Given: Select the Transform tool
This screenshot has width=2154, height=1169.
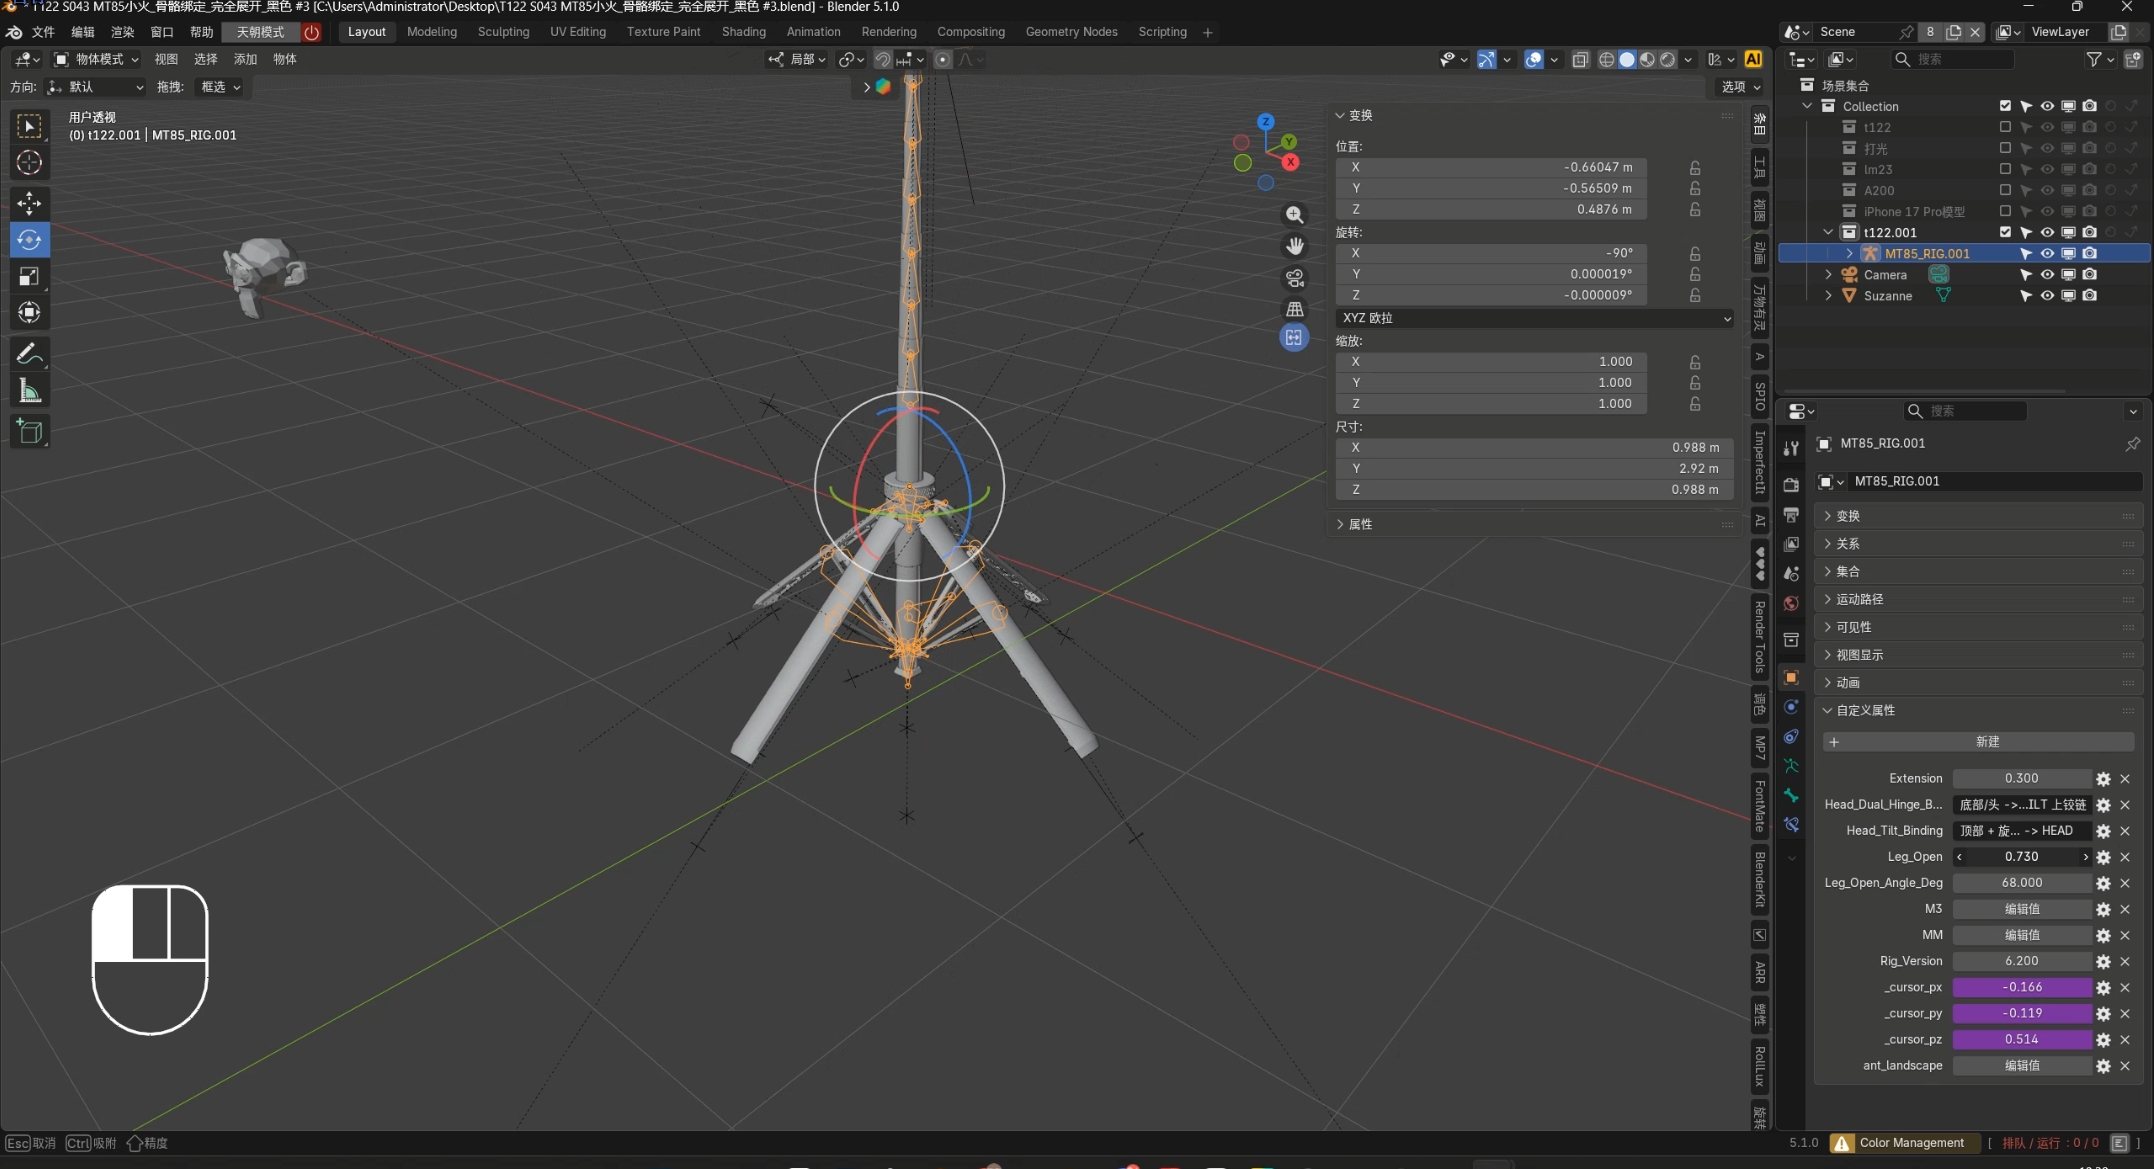Looking at the screenshot, I should pos(29,313).
